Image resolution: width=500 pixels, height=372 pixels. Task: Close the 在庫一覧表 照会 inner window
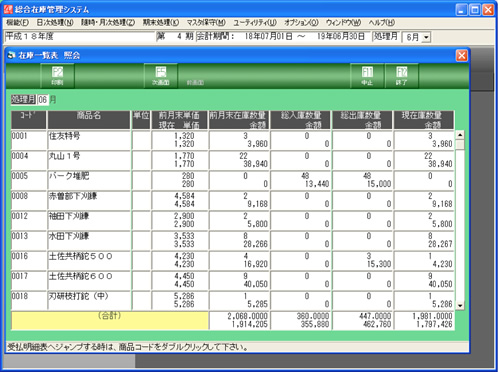coord(462,55)
